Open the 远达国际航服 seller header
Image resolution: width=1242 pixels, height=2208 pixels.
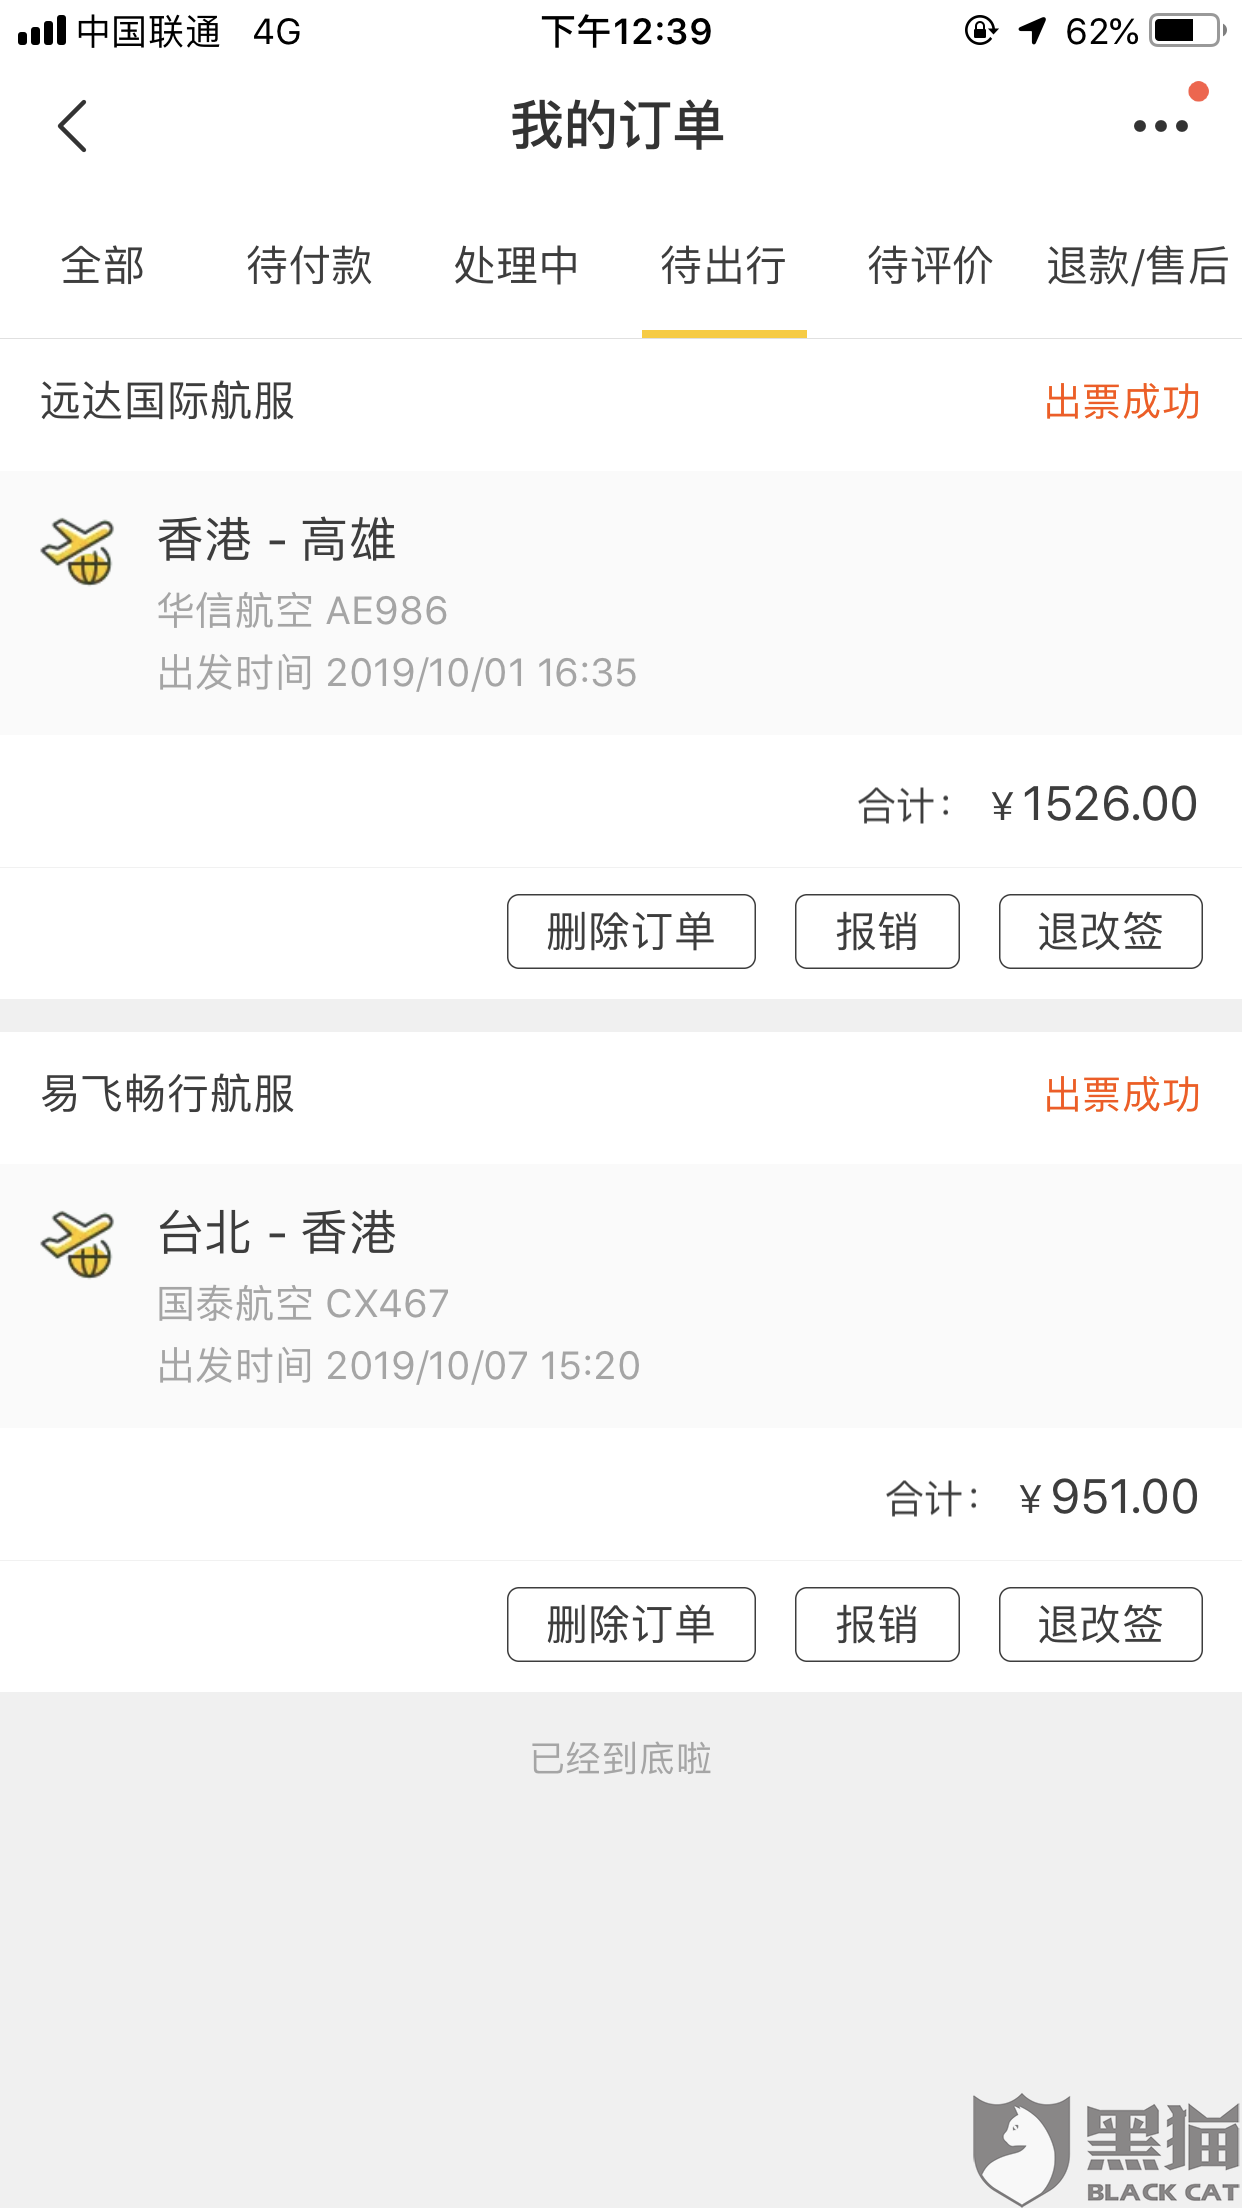[621, 403]
